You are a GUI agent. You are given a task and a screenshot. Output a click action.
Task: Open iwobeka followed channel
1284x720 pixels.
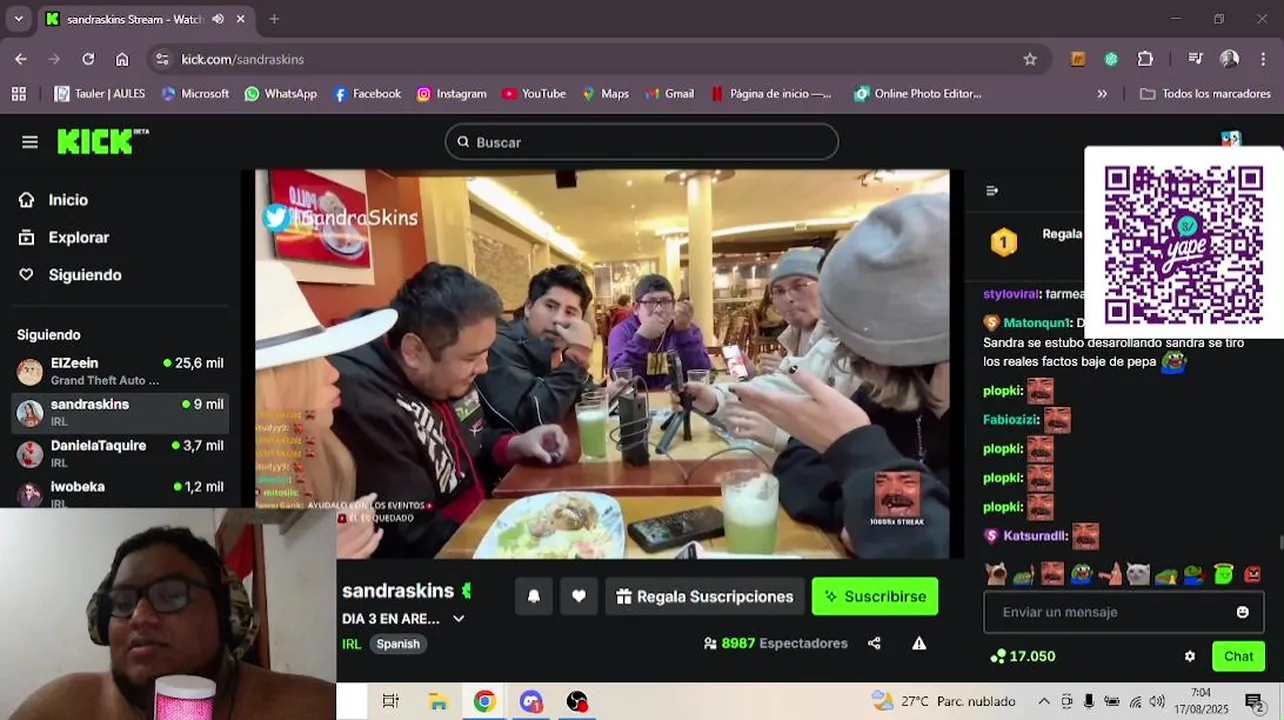[x=120, y=493]
